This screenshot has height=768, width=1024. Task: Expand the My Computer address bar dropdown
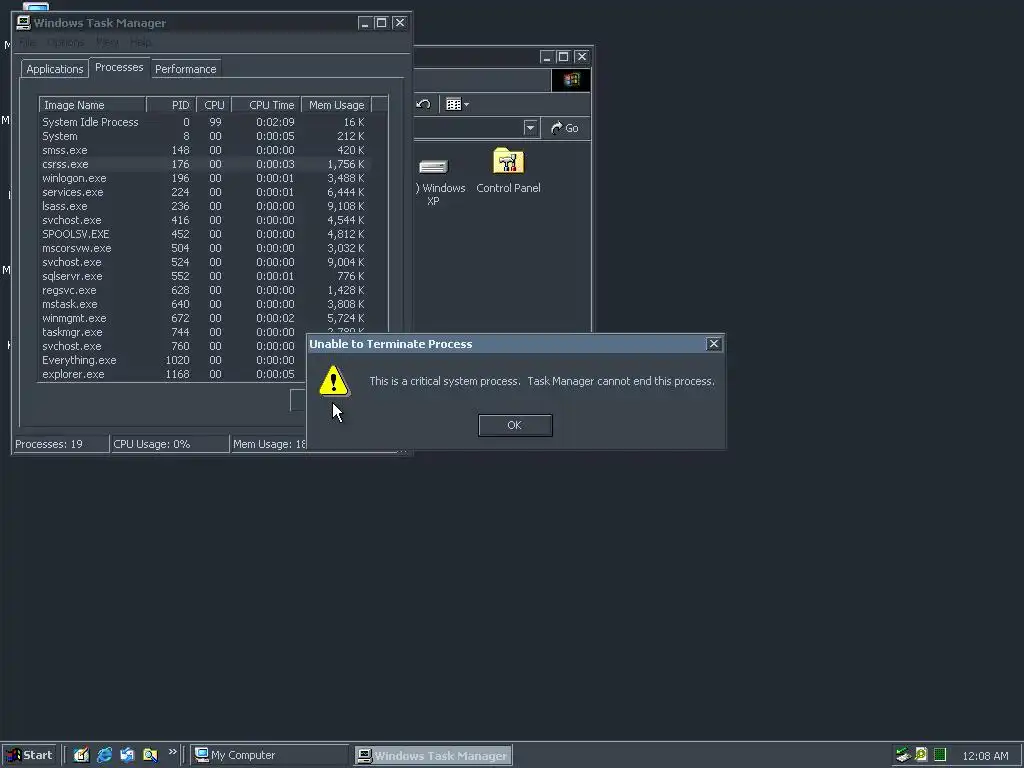[530, 128]
